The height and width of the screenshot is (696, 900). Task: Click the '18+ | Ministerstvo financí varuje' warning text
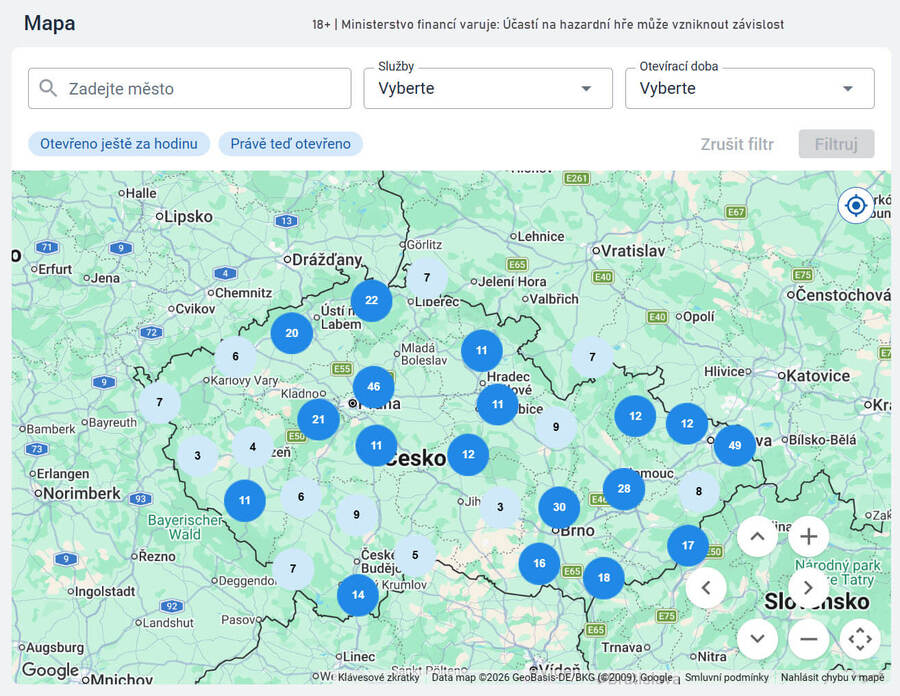coord(548,25)
